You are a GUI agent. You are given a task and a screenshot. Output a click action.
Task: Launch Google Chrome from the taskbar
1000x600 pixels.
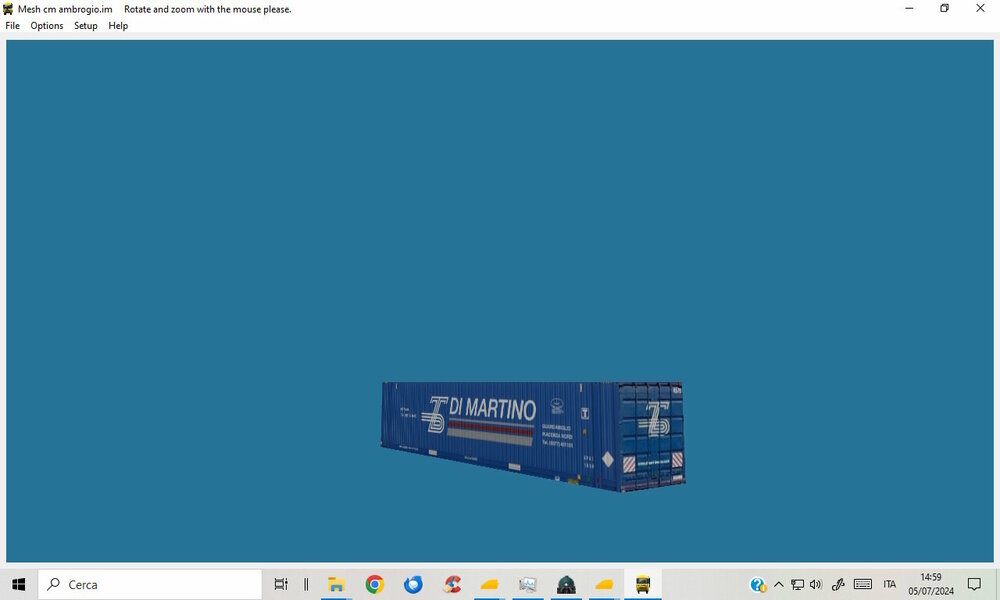(374, 584)
